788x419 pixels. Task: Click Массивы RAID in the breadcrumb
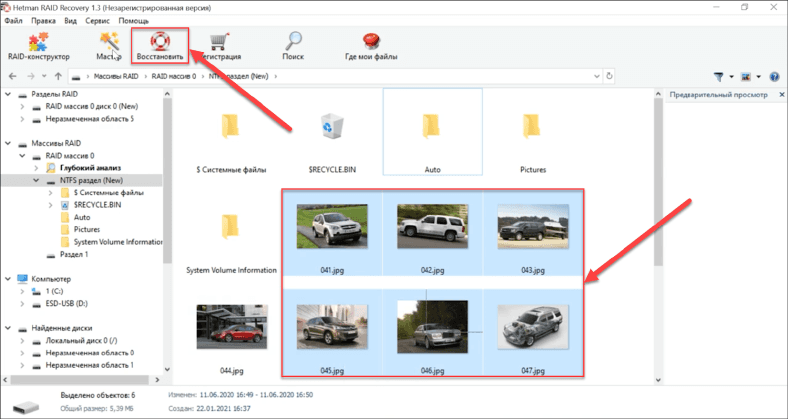click(116, 76)
